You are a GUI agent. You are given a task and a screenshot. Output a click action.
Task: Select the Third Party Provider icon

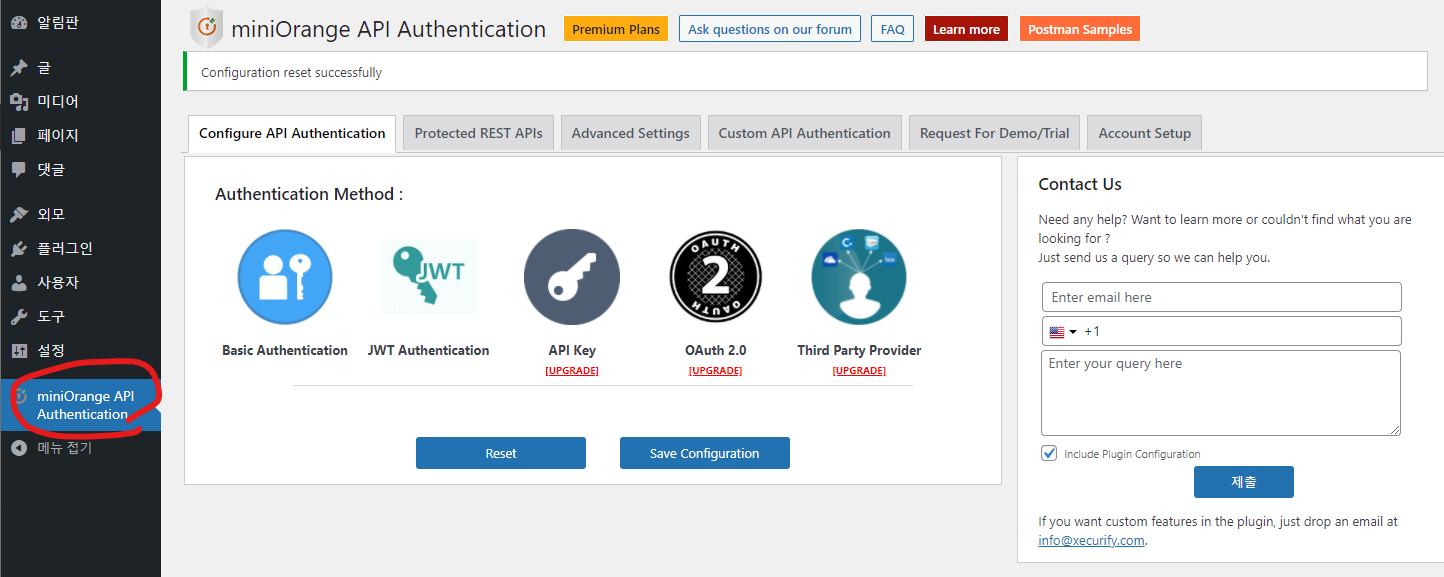(859, 277)
